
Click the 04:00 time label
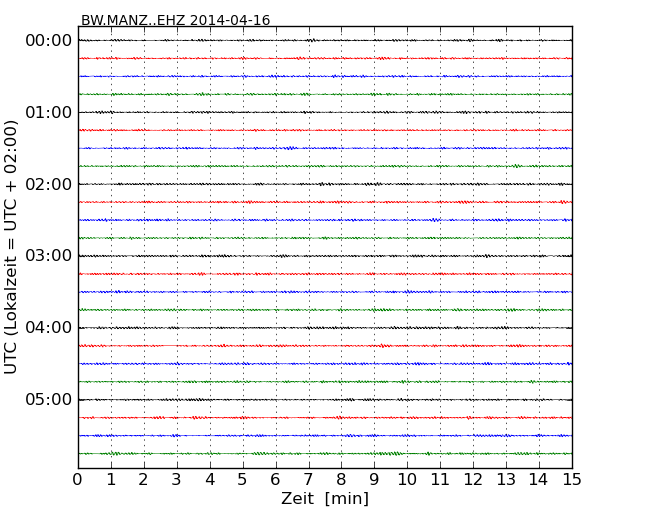click(x=49, y=328)
